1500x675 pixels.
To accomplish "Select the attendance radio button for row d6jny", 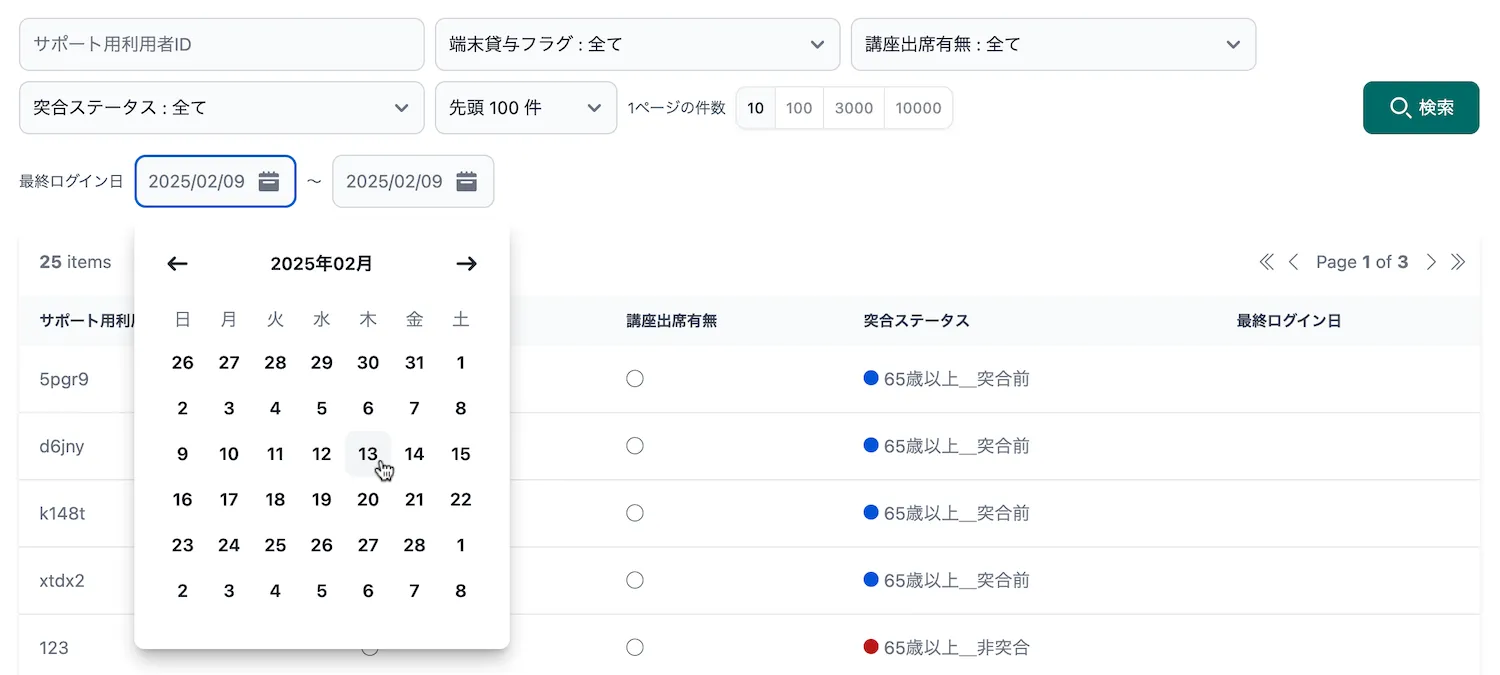I will click(635, 446).
